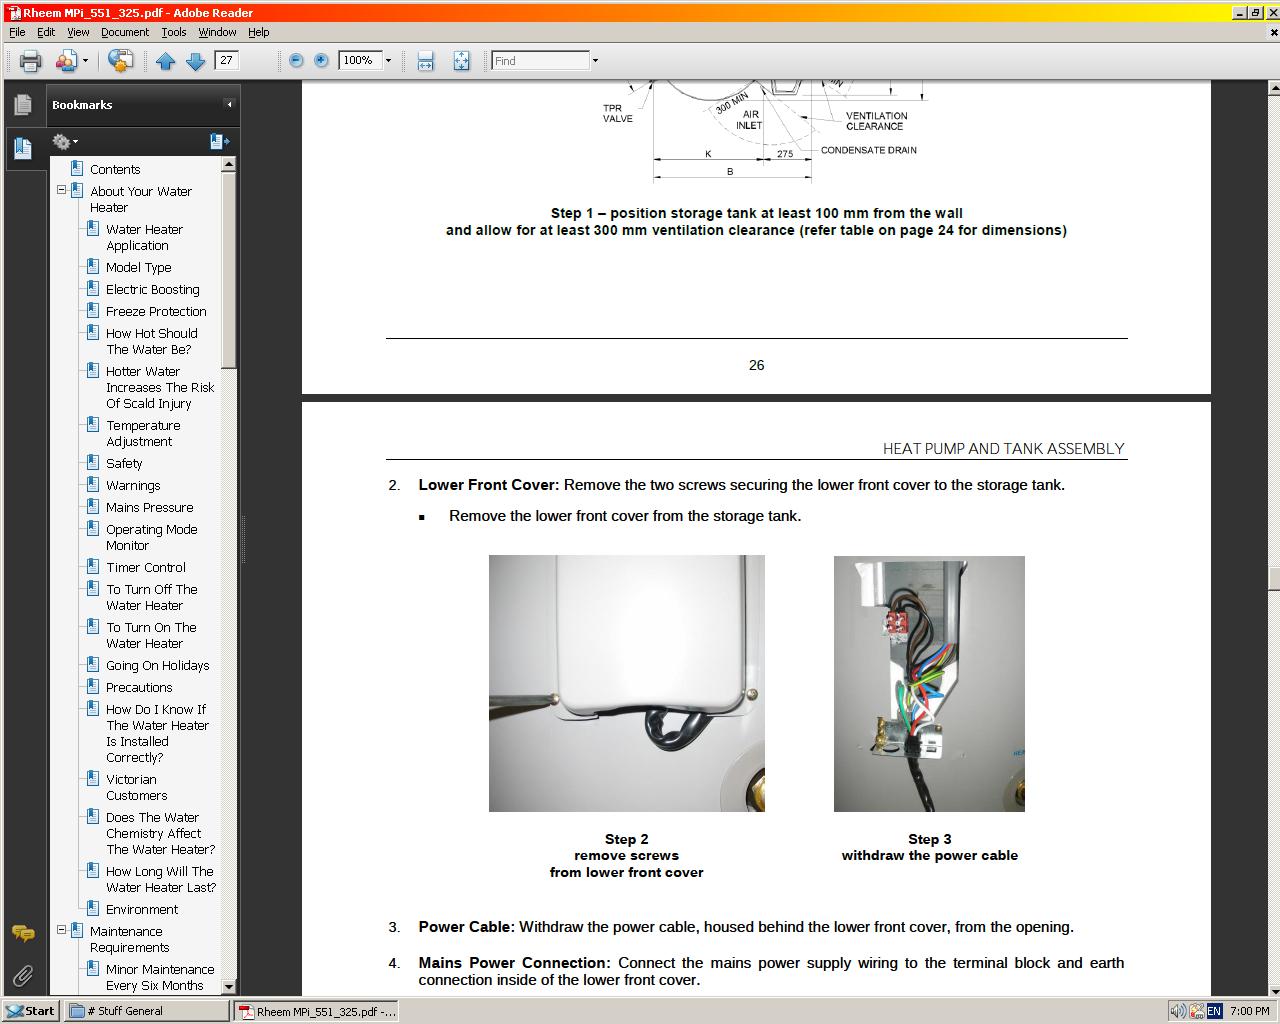
Task: Select the Fit One Full Page icon
Action: coord(461,61)
